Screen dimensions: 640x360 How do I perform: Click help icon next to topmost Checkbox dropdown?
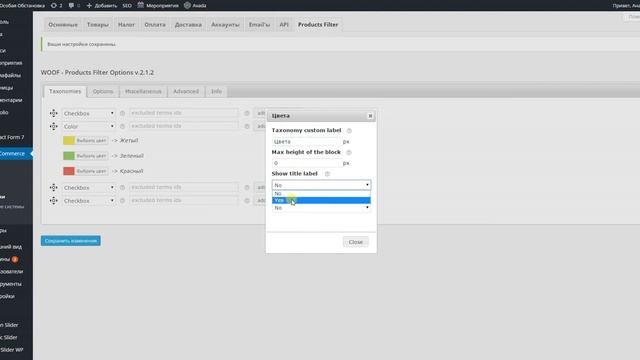pos(122,113)
